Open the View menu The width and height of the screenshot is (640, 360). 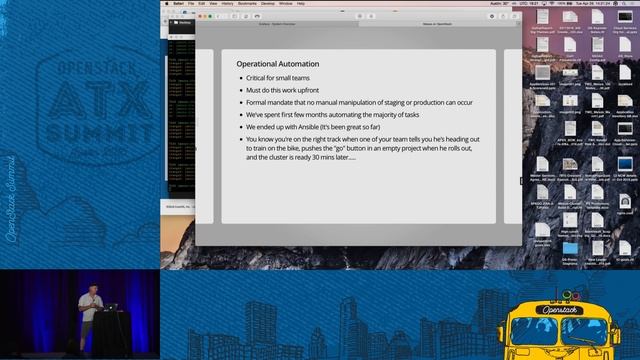[213, 3]
